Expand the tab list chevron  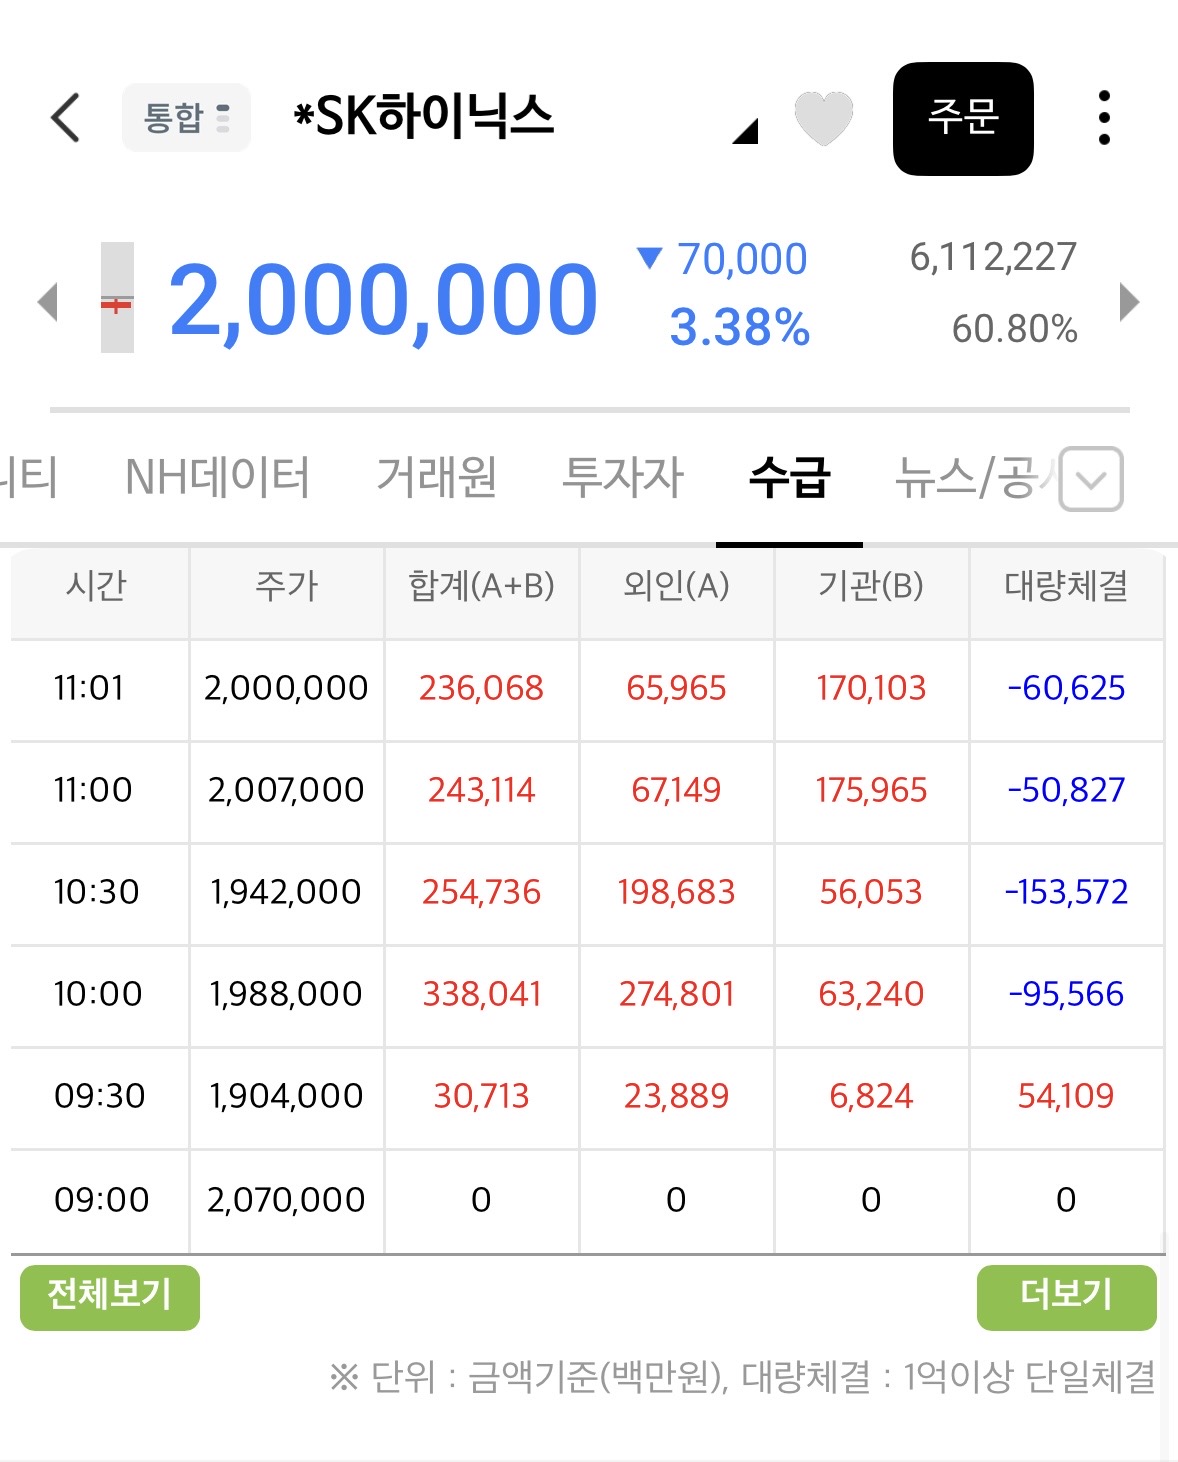tap(1091, 479)
